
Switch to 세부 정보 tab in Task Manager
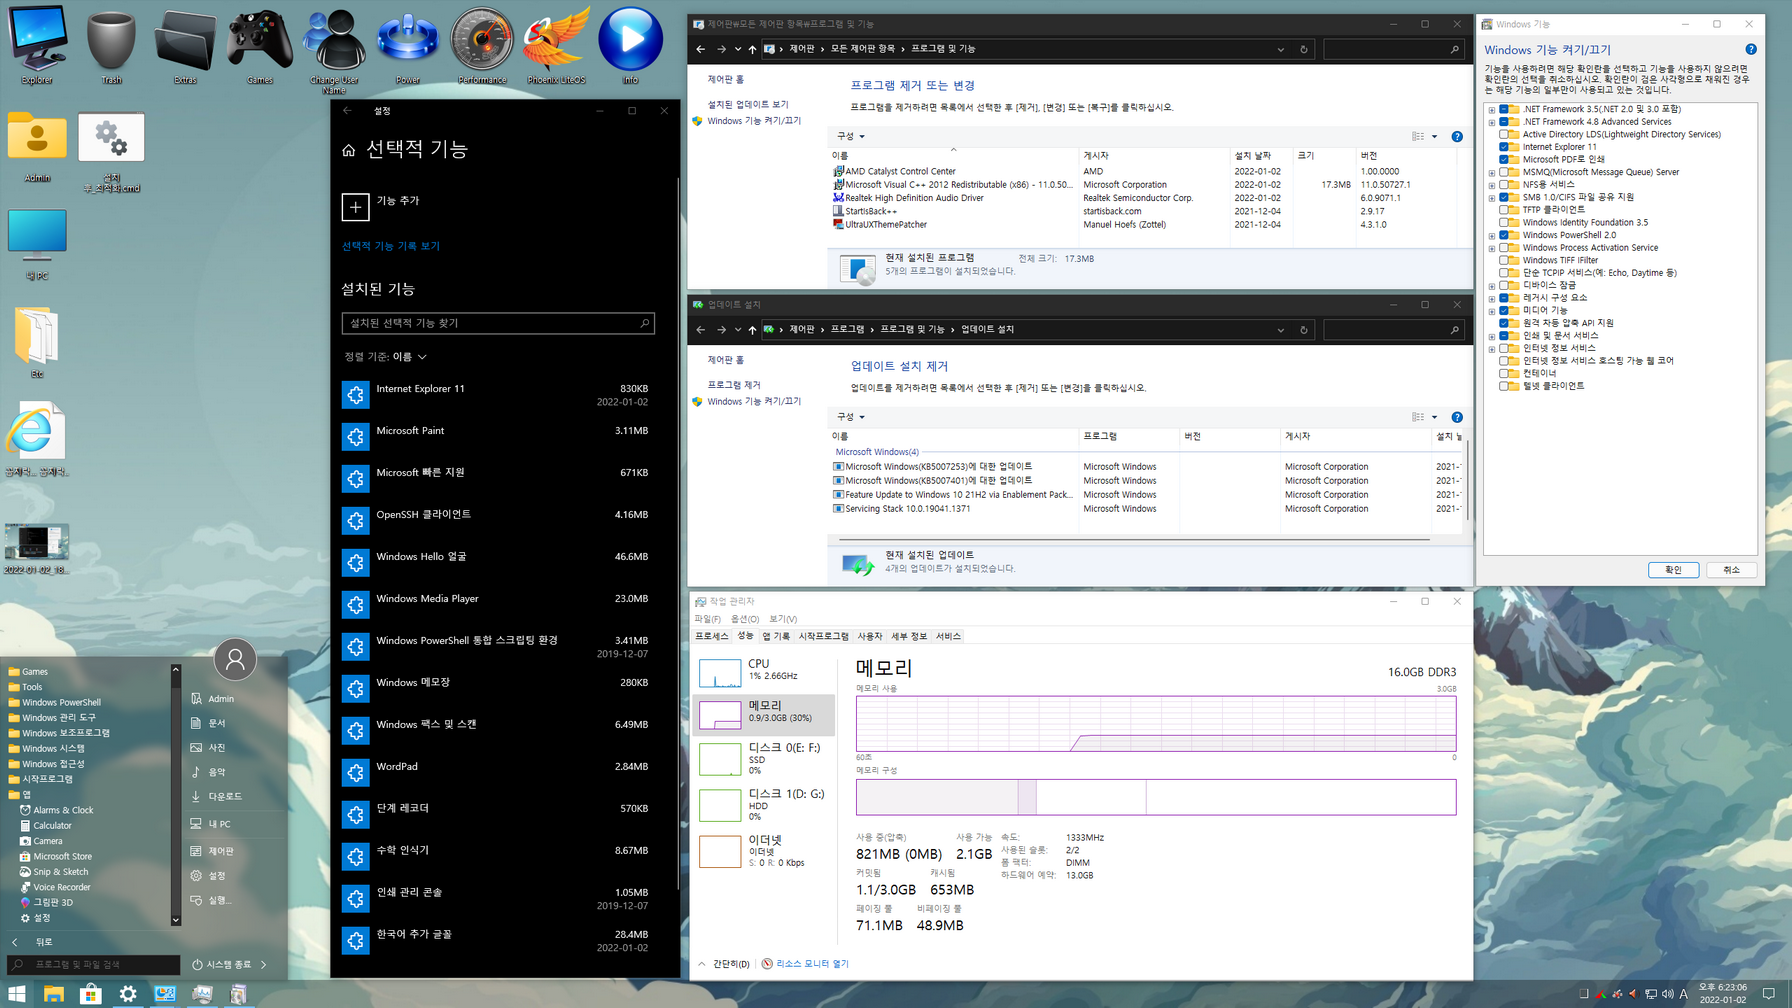point(910,636)
